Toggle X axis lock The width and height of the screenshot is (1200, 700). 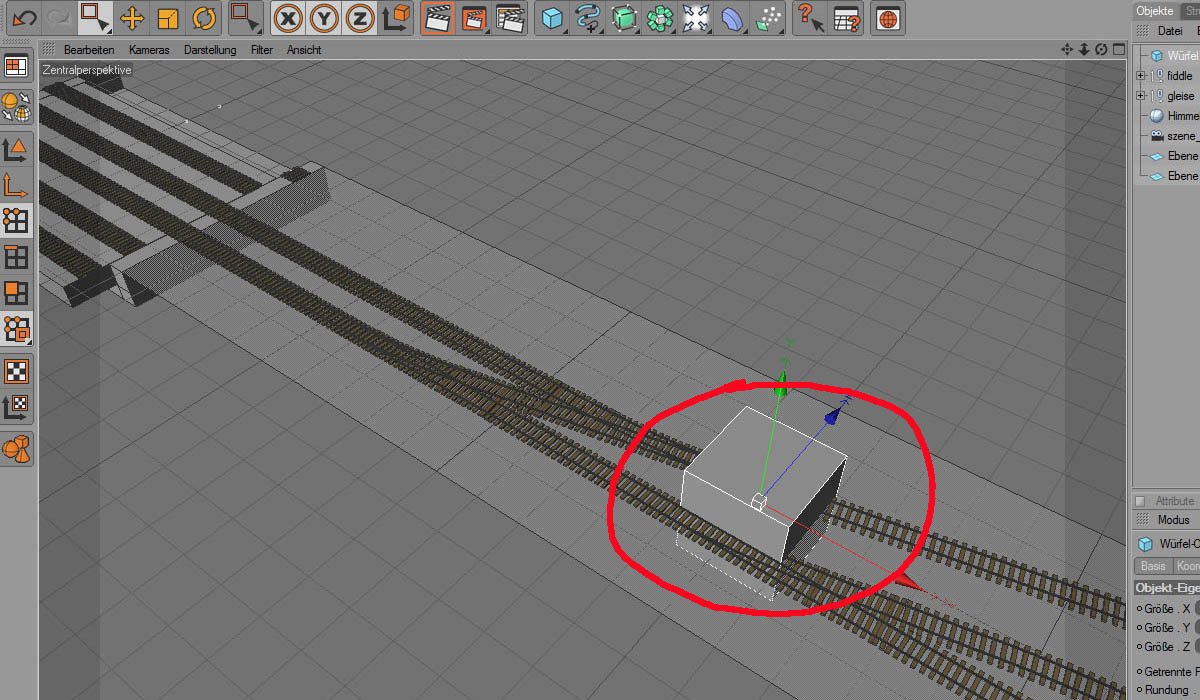coord(289,18)
